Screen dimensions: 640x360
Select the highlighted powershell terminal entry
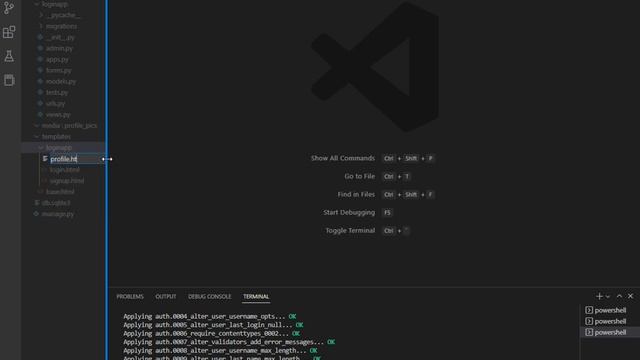[x=610, y=332]
